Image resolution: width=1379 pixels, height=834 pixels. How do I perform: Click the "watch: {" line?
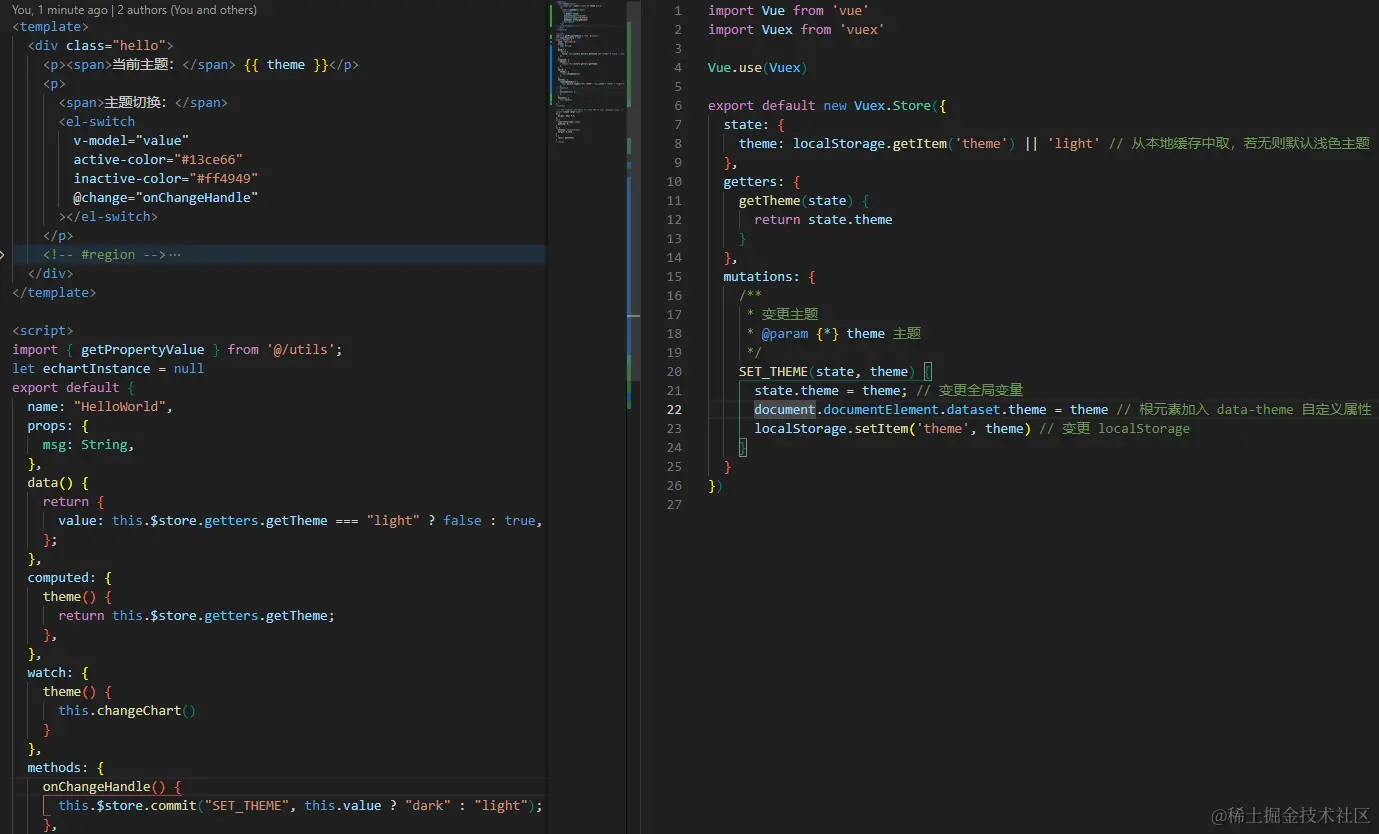click(58, 673)
